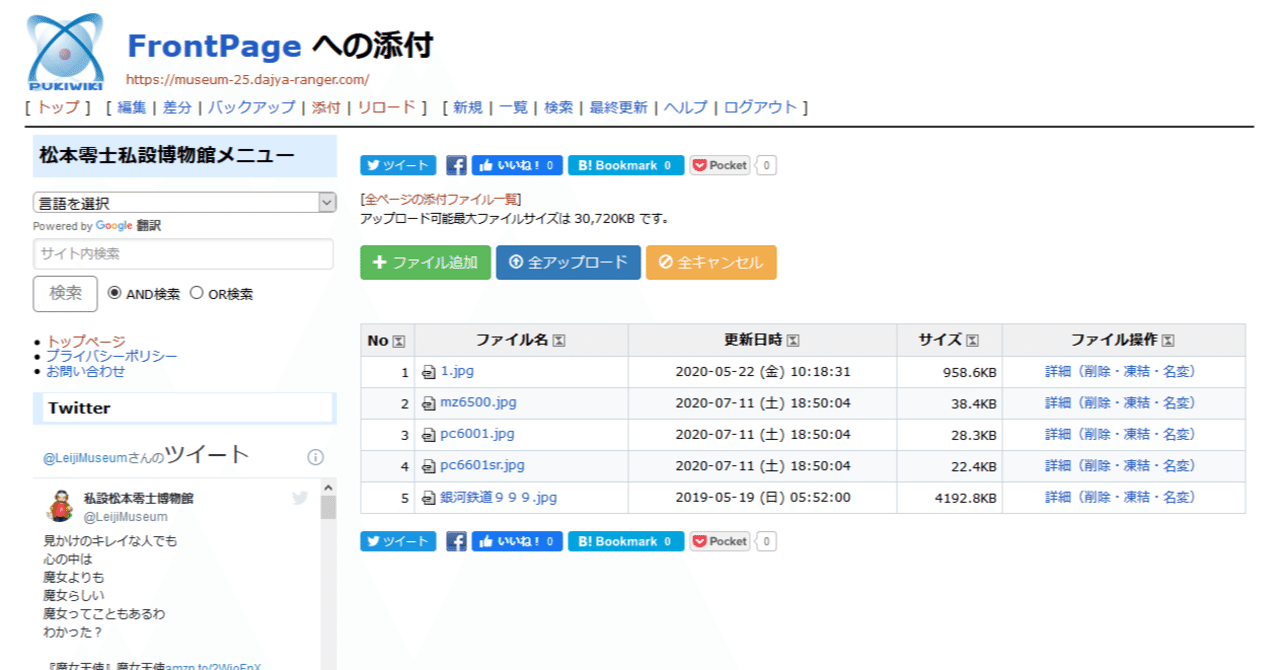The width and height of the screenshot is (1280, 670).
Task: Click the Twitter widget scrollbar thumb
Action: coord(328,507)
